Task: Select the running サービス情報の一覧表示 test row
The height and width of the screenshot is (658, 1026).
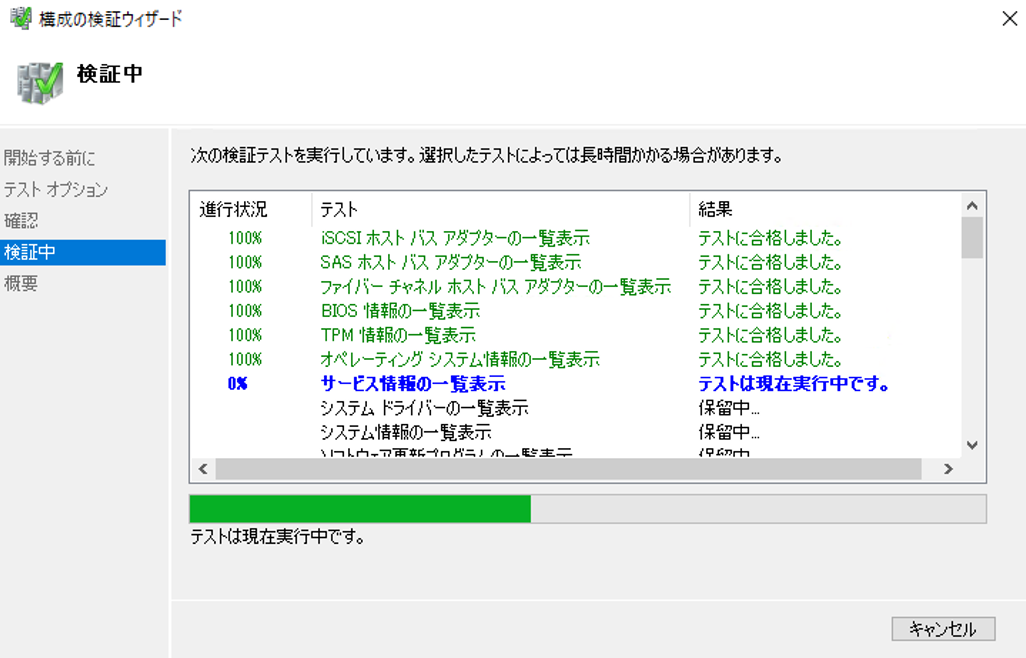Action: pyautogui.click(x=412, y=384)
